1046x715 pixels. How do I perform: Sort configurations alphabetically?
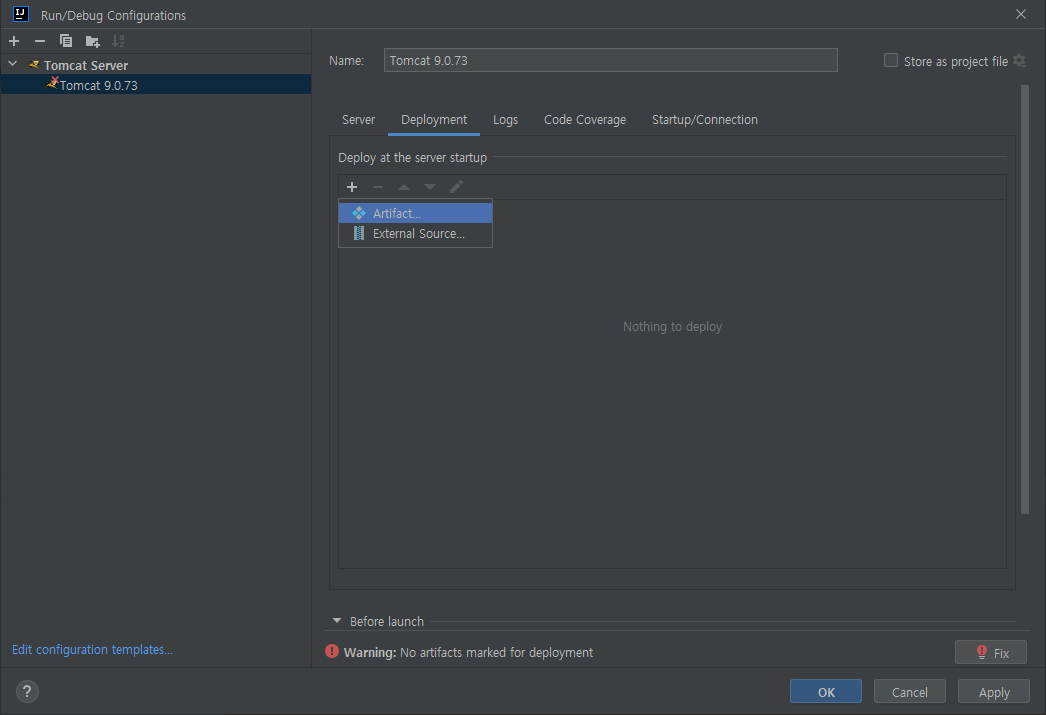point(118,41)
